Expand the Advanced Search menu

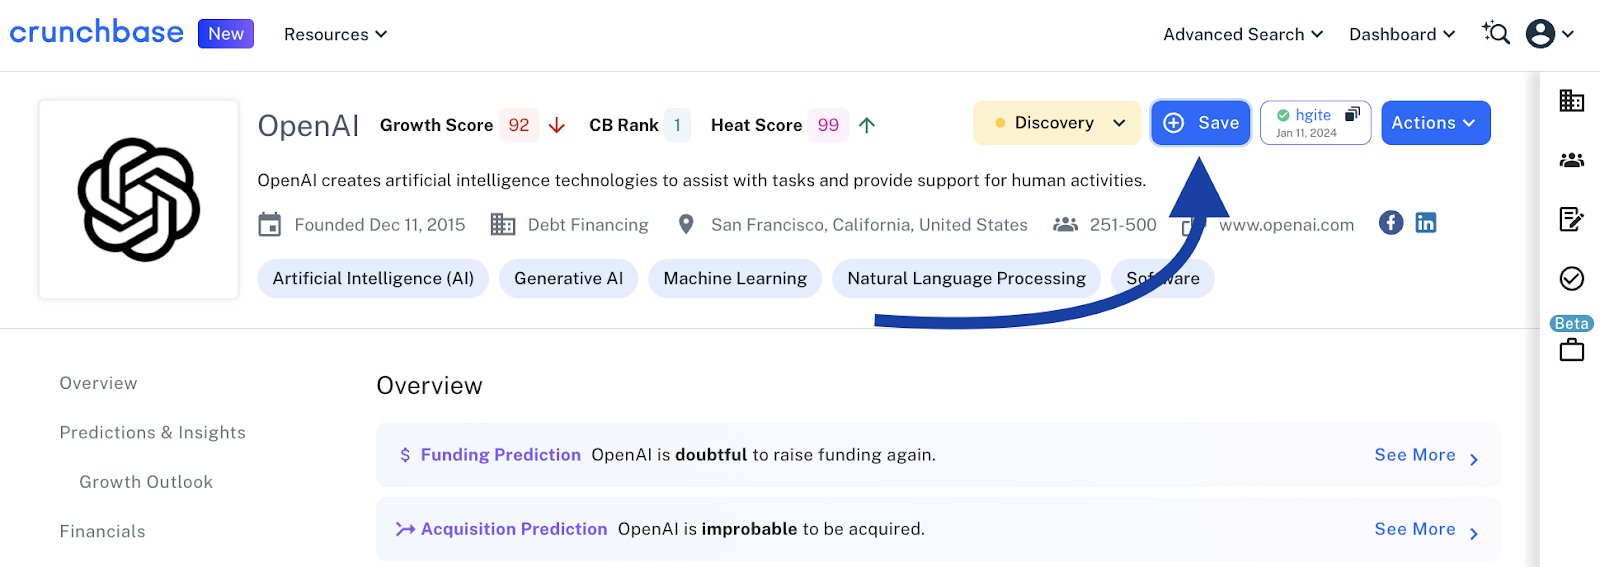(1243, 34)
